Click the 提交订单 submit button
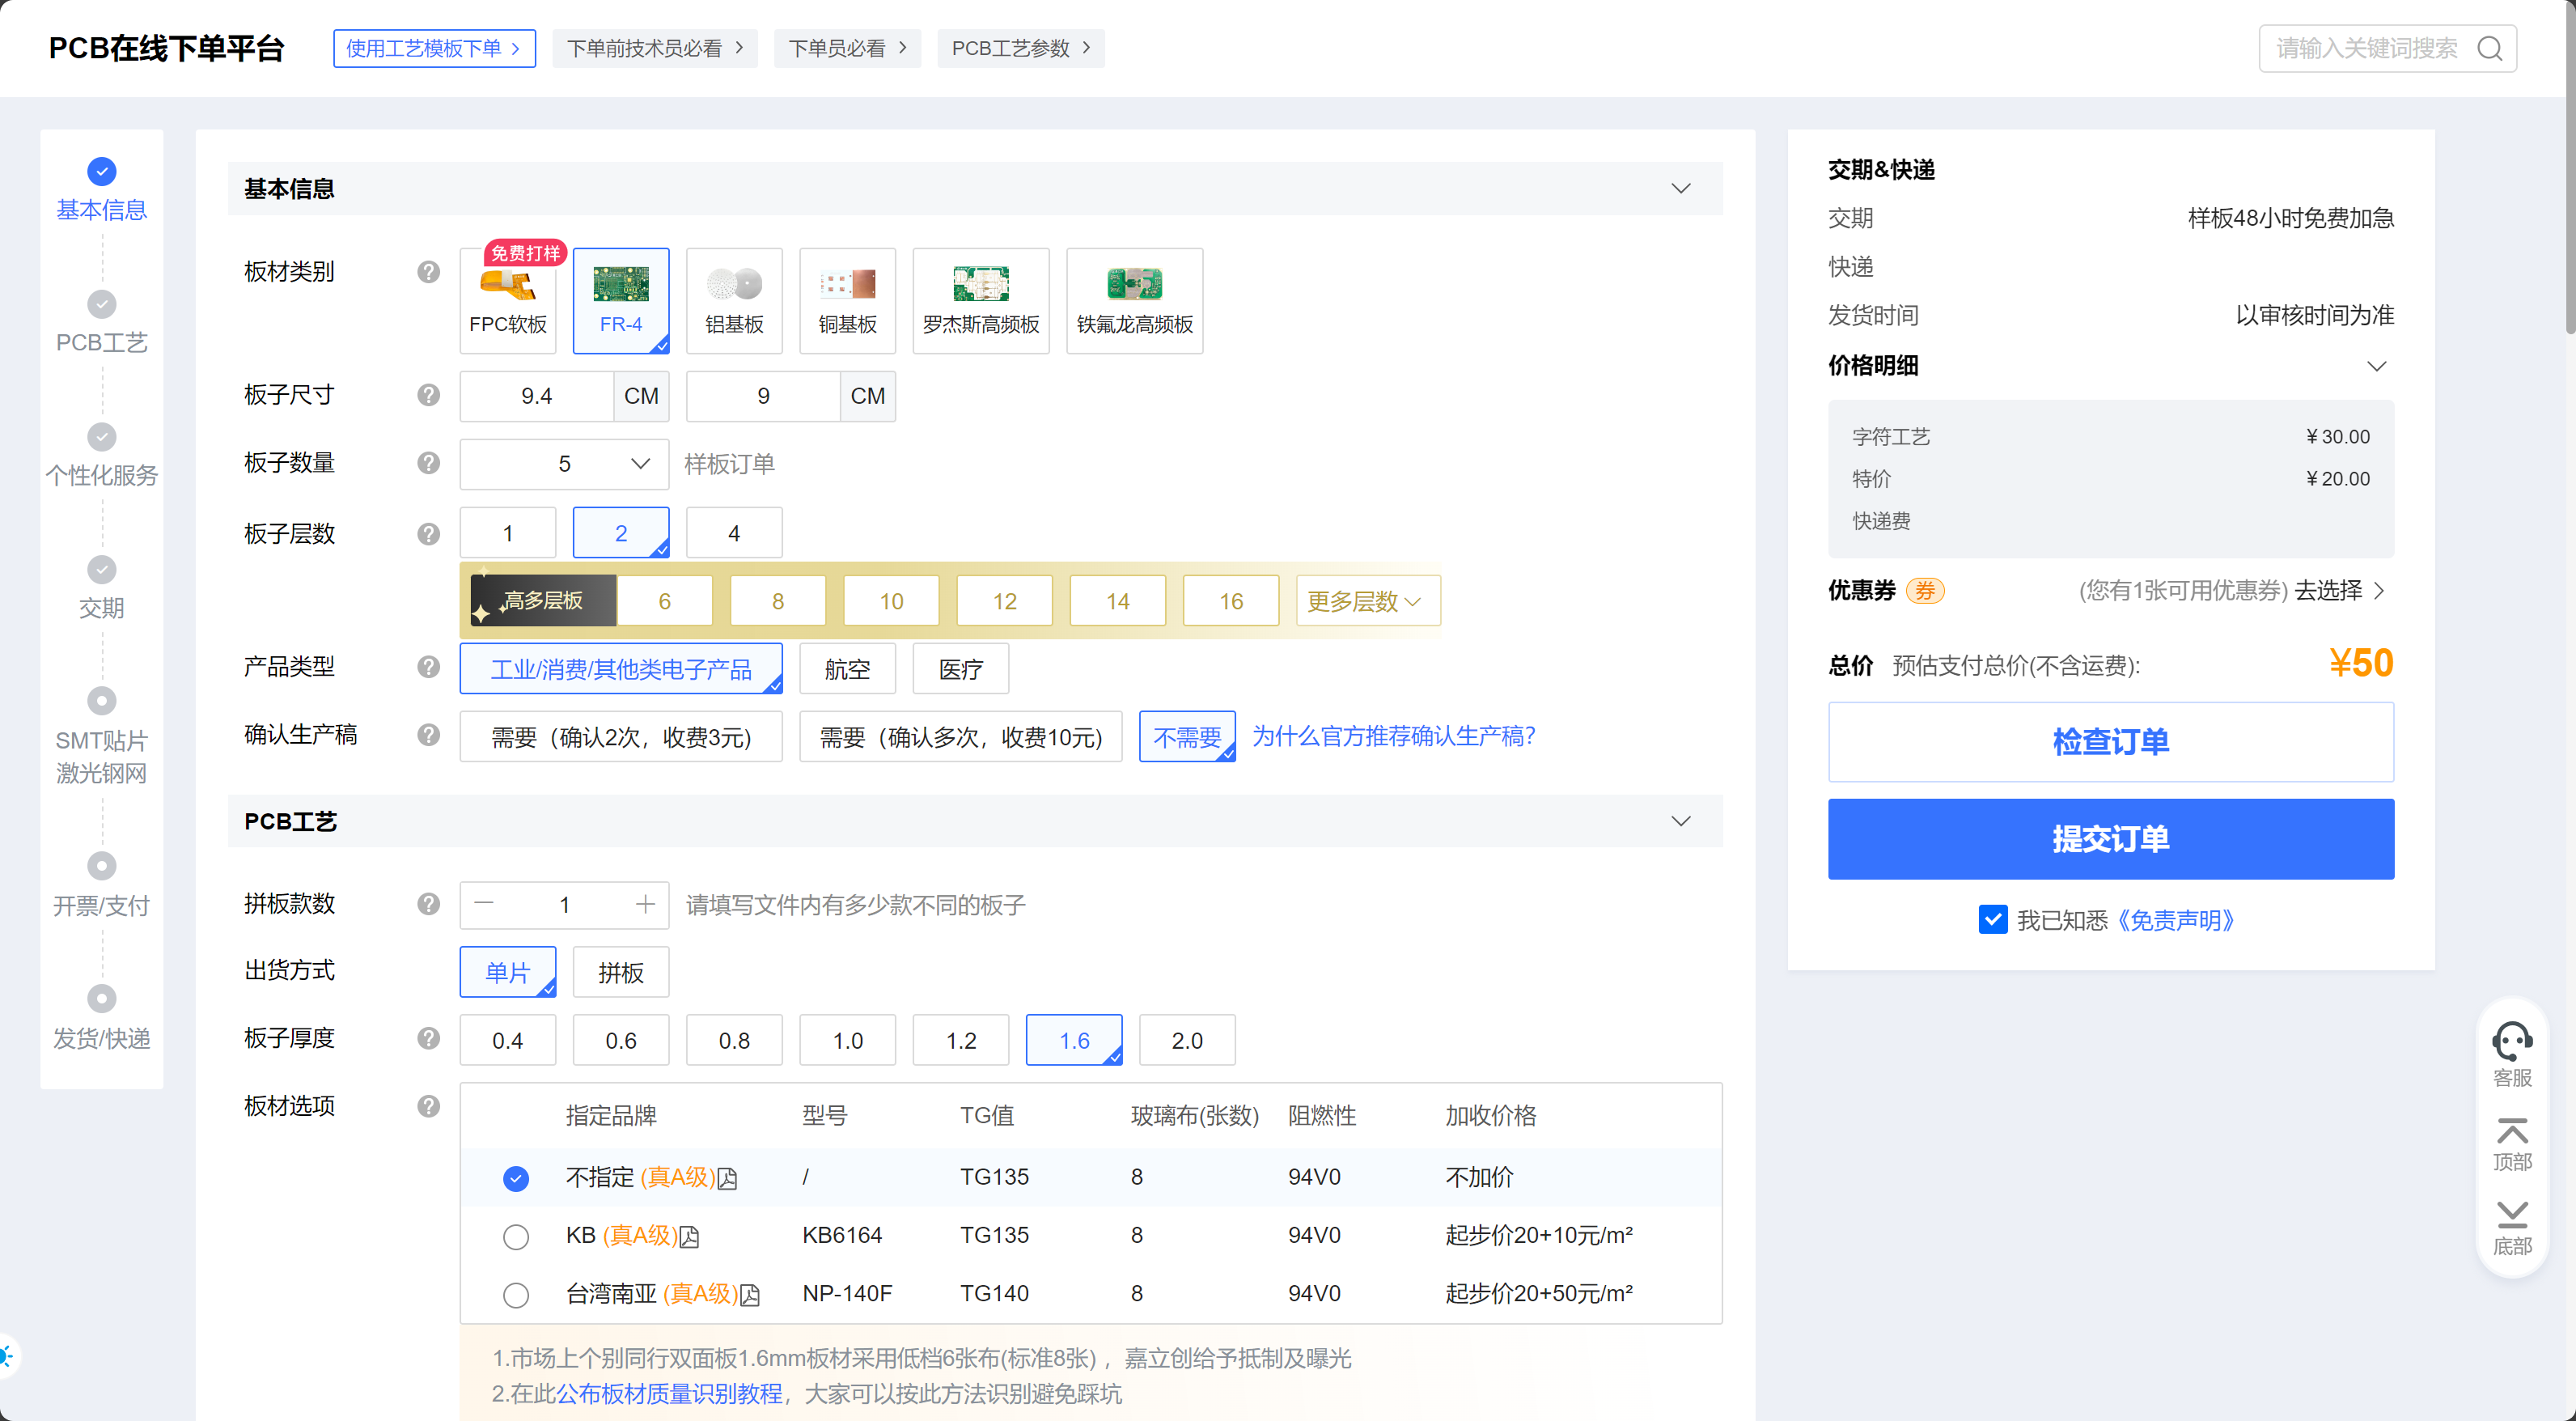The height and width of the screenshot is (1421, 2576). (x=2110, y=839)
